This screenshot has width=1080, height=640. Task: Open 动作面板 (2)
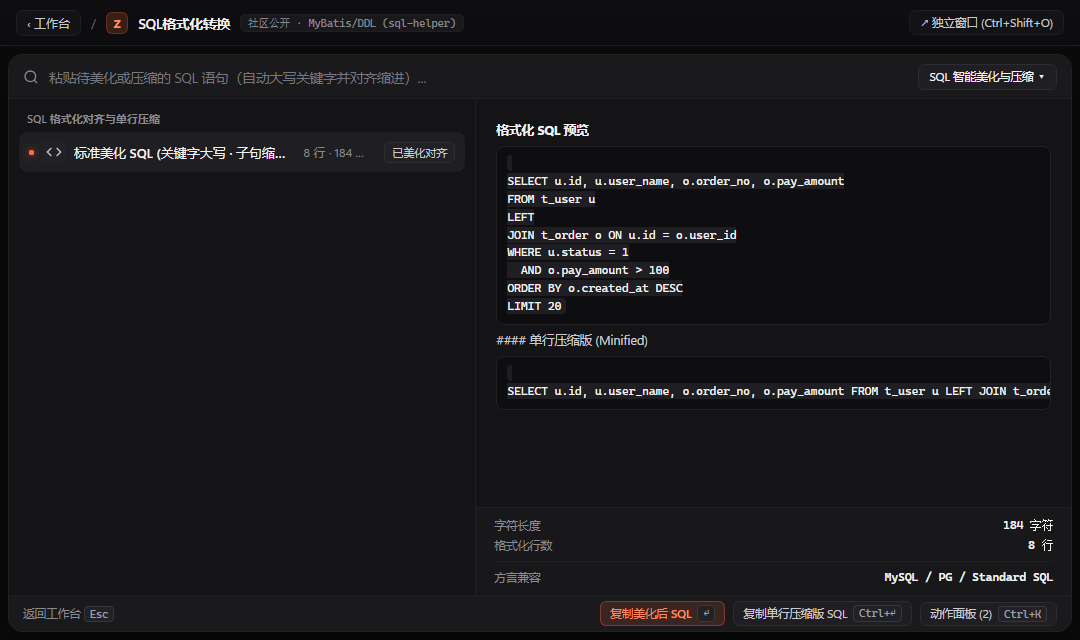[x=988, y=614]
